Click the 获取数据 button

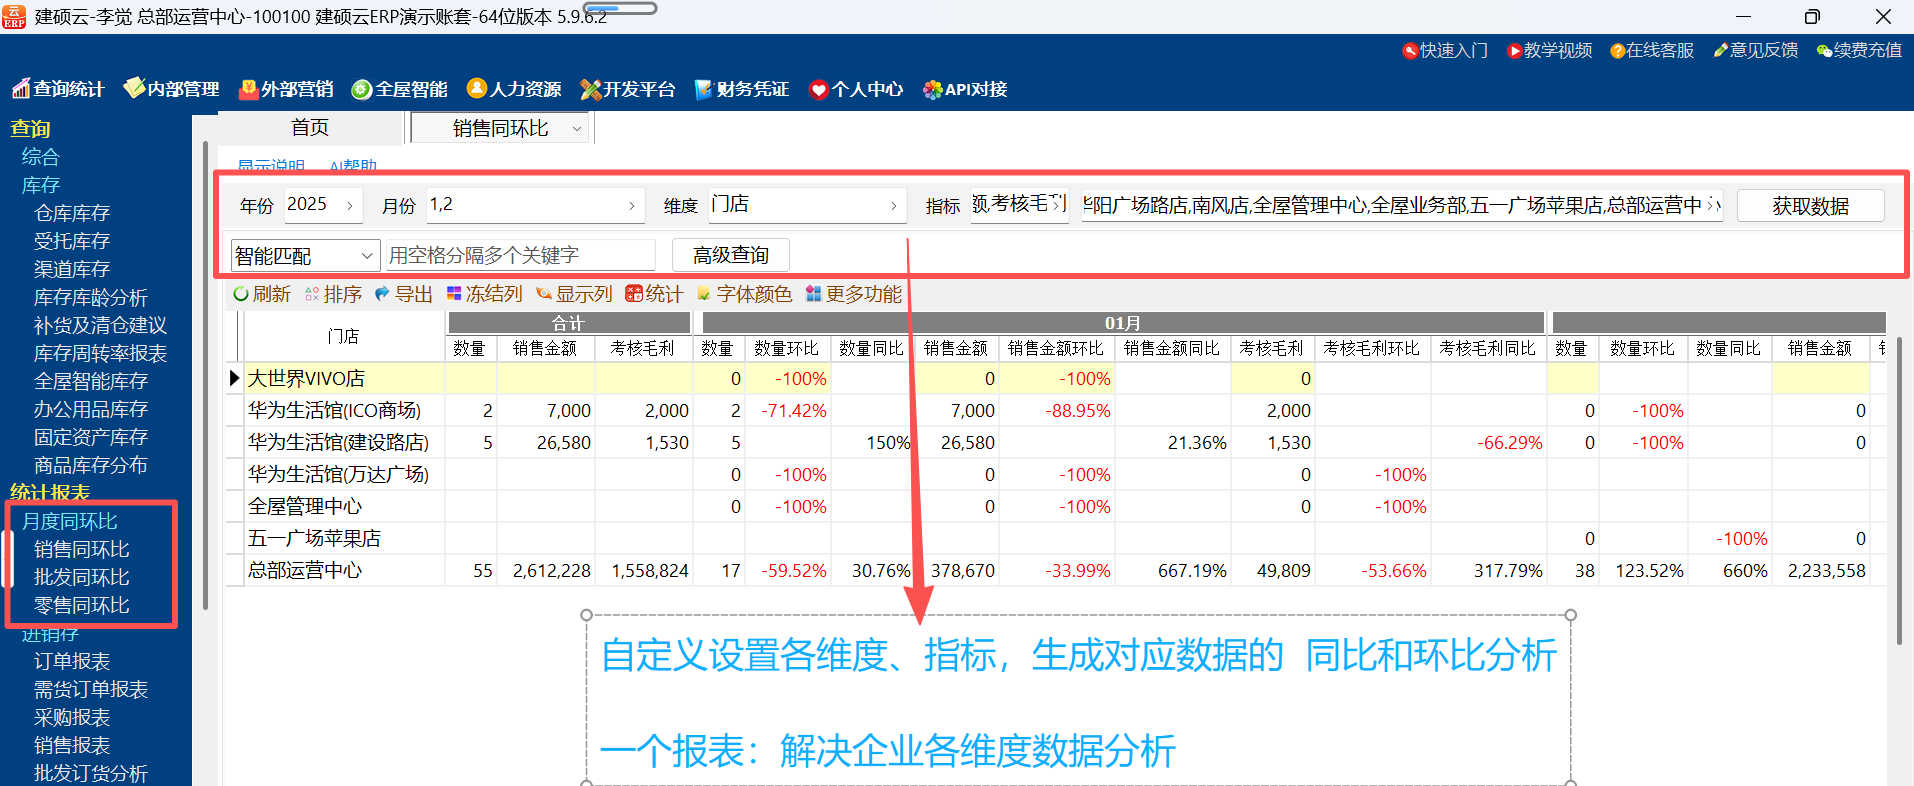pos(1810,206)
